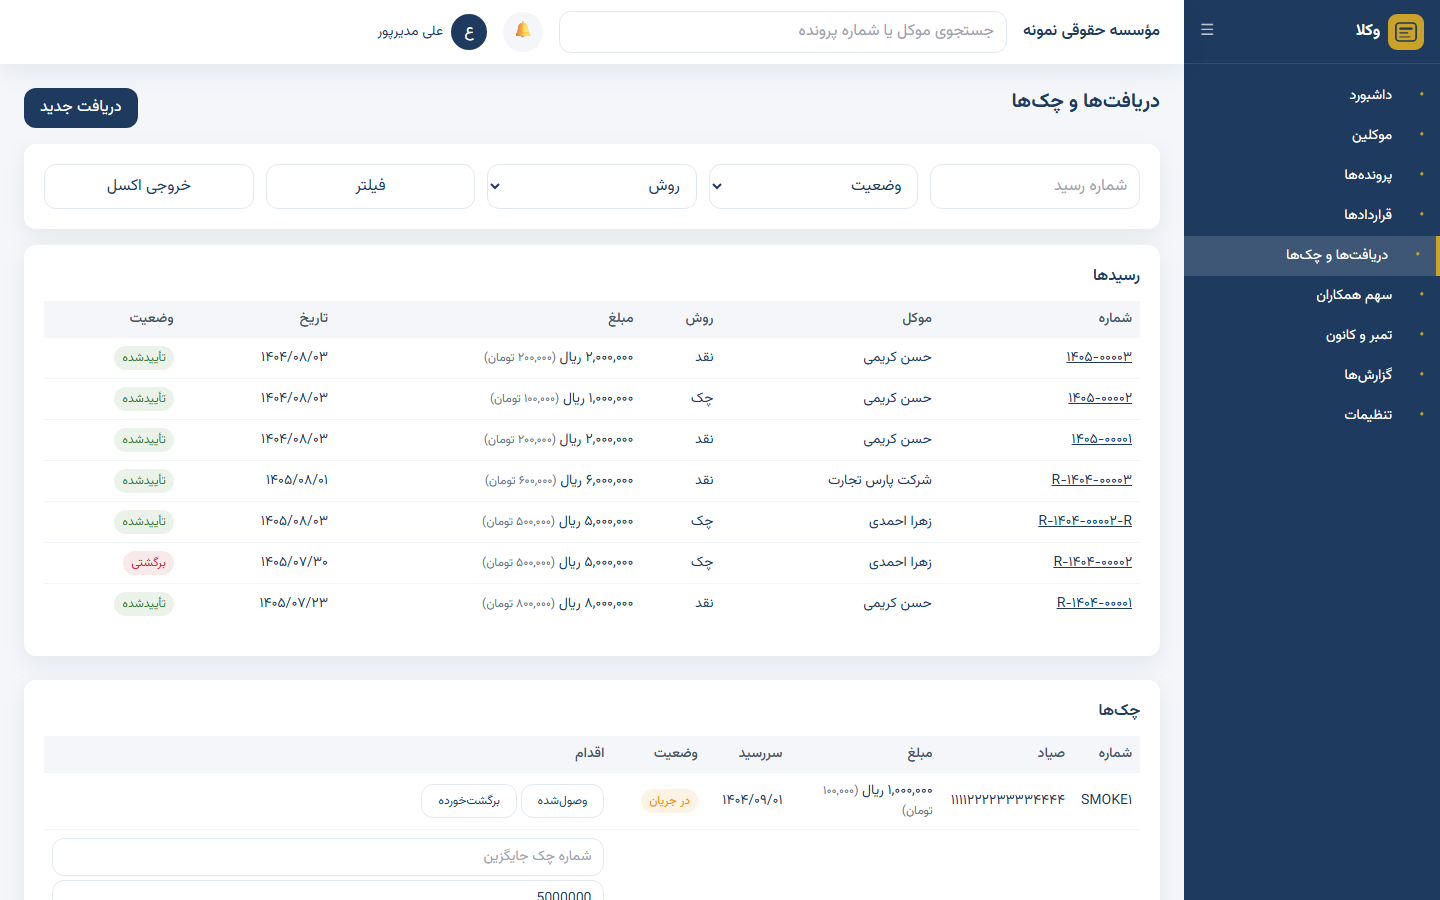Click the amount ۸,۰۰۰,۰۰۰ ریال

coord(596,603)
